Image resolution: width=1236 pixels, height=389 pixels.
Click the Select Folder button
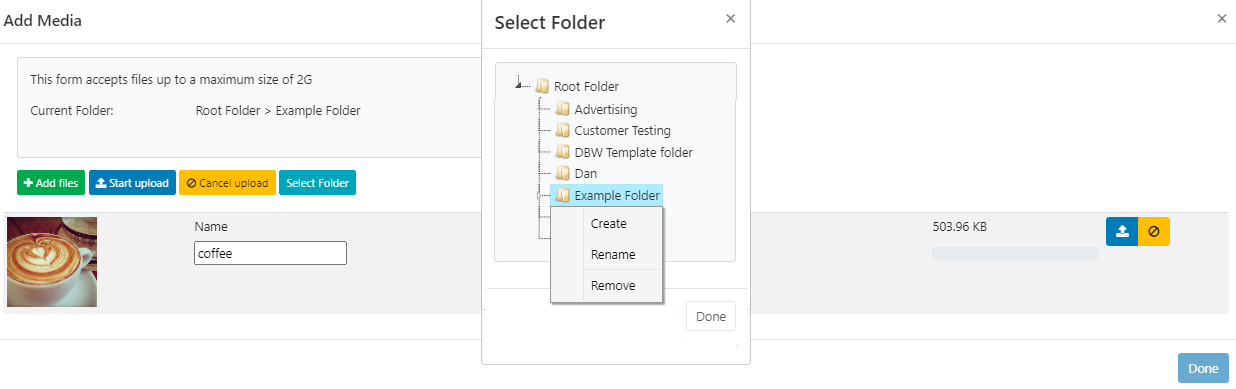pos(317,183)
